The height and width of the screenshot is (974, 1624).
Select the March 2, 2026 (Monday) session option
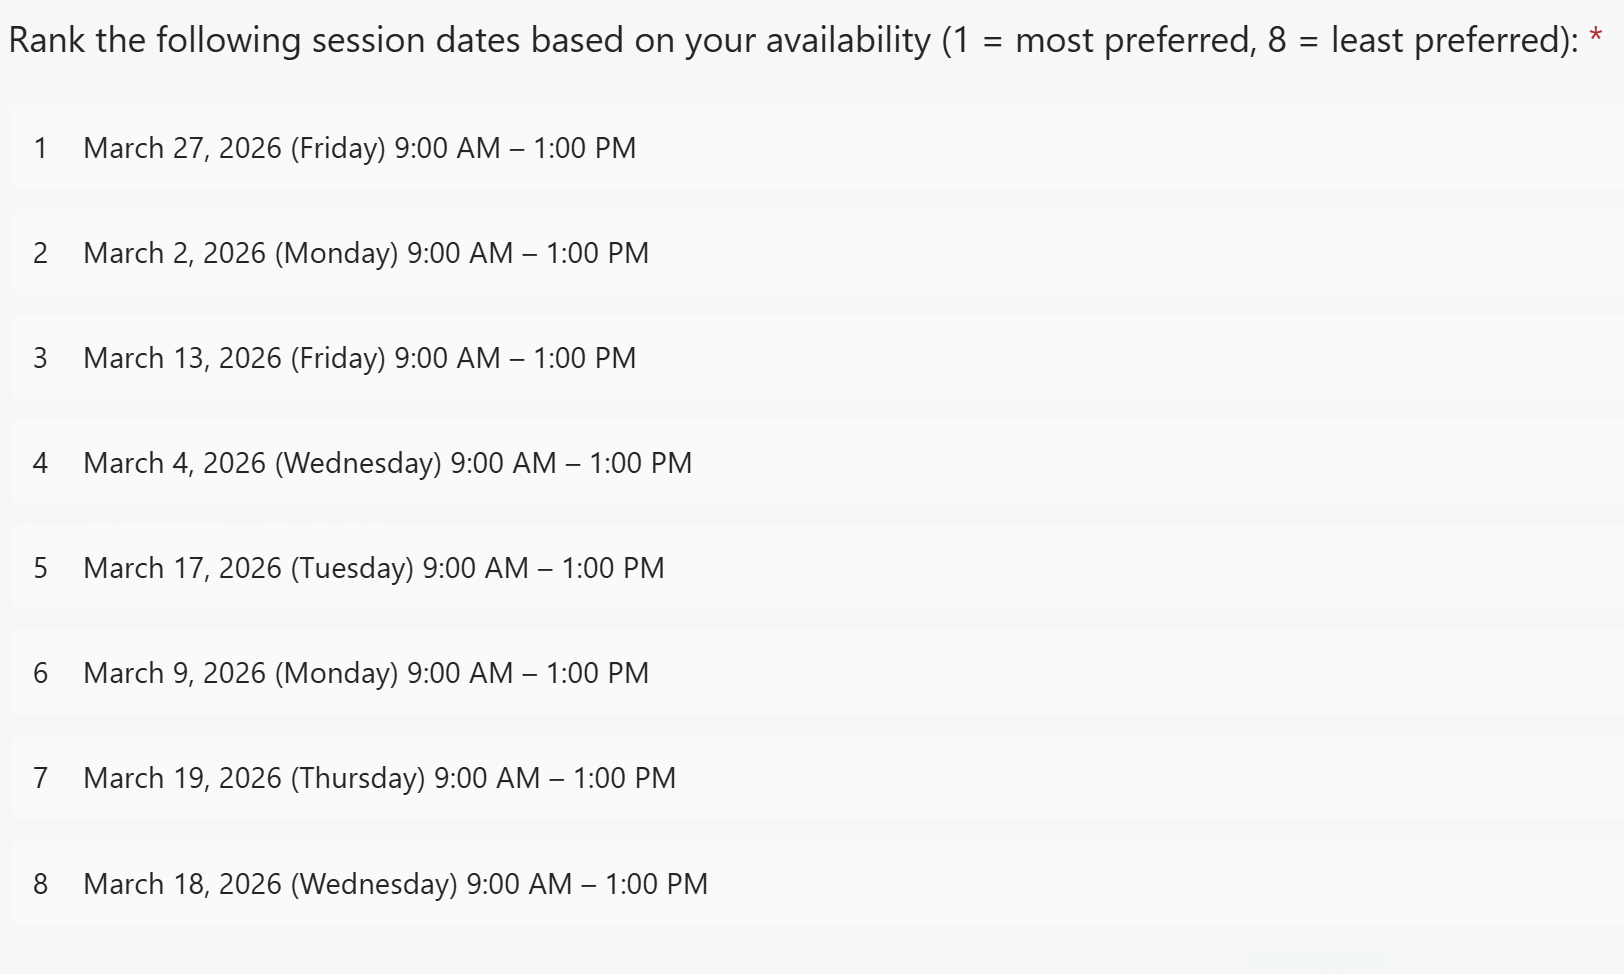366,253
